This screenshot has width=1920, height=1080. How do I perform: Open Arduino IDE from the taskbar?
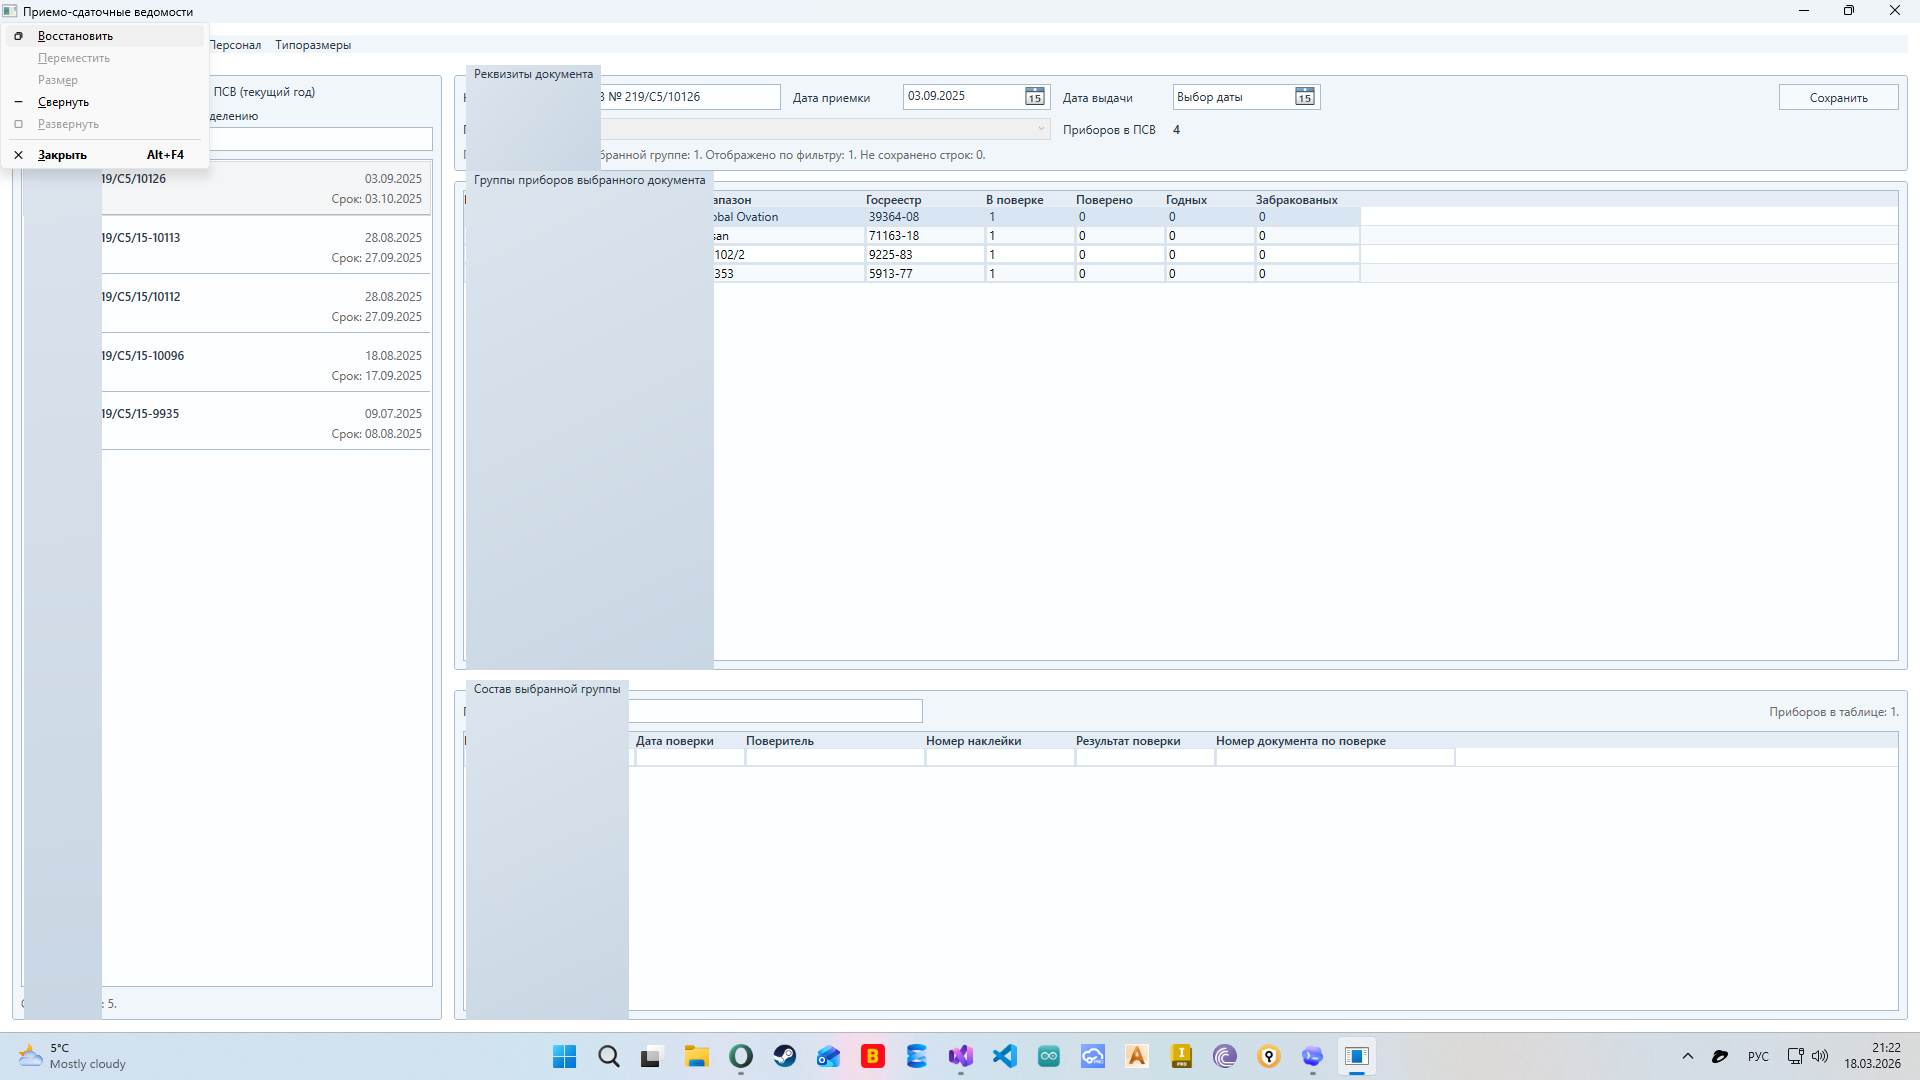pos(1049,1056)
